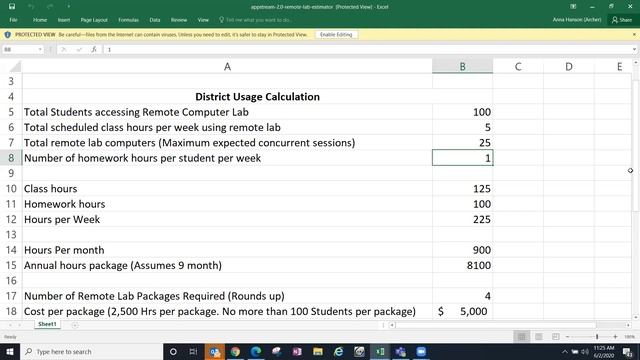Select the Class hours value 125
Viewport: 640px width, 360px height.
tap(462, 189)
